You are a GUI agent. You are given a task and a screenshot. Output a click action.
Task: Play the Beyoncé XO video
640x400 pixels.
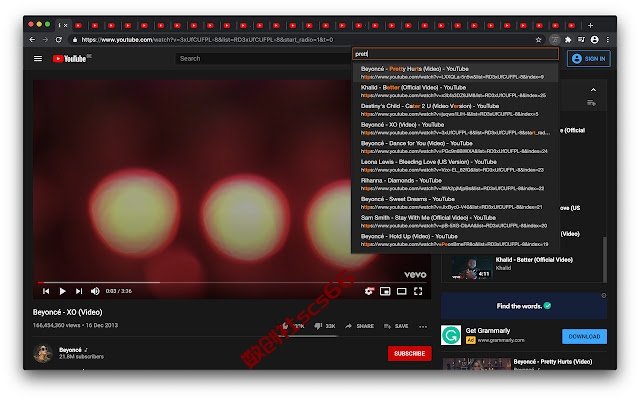62,291
